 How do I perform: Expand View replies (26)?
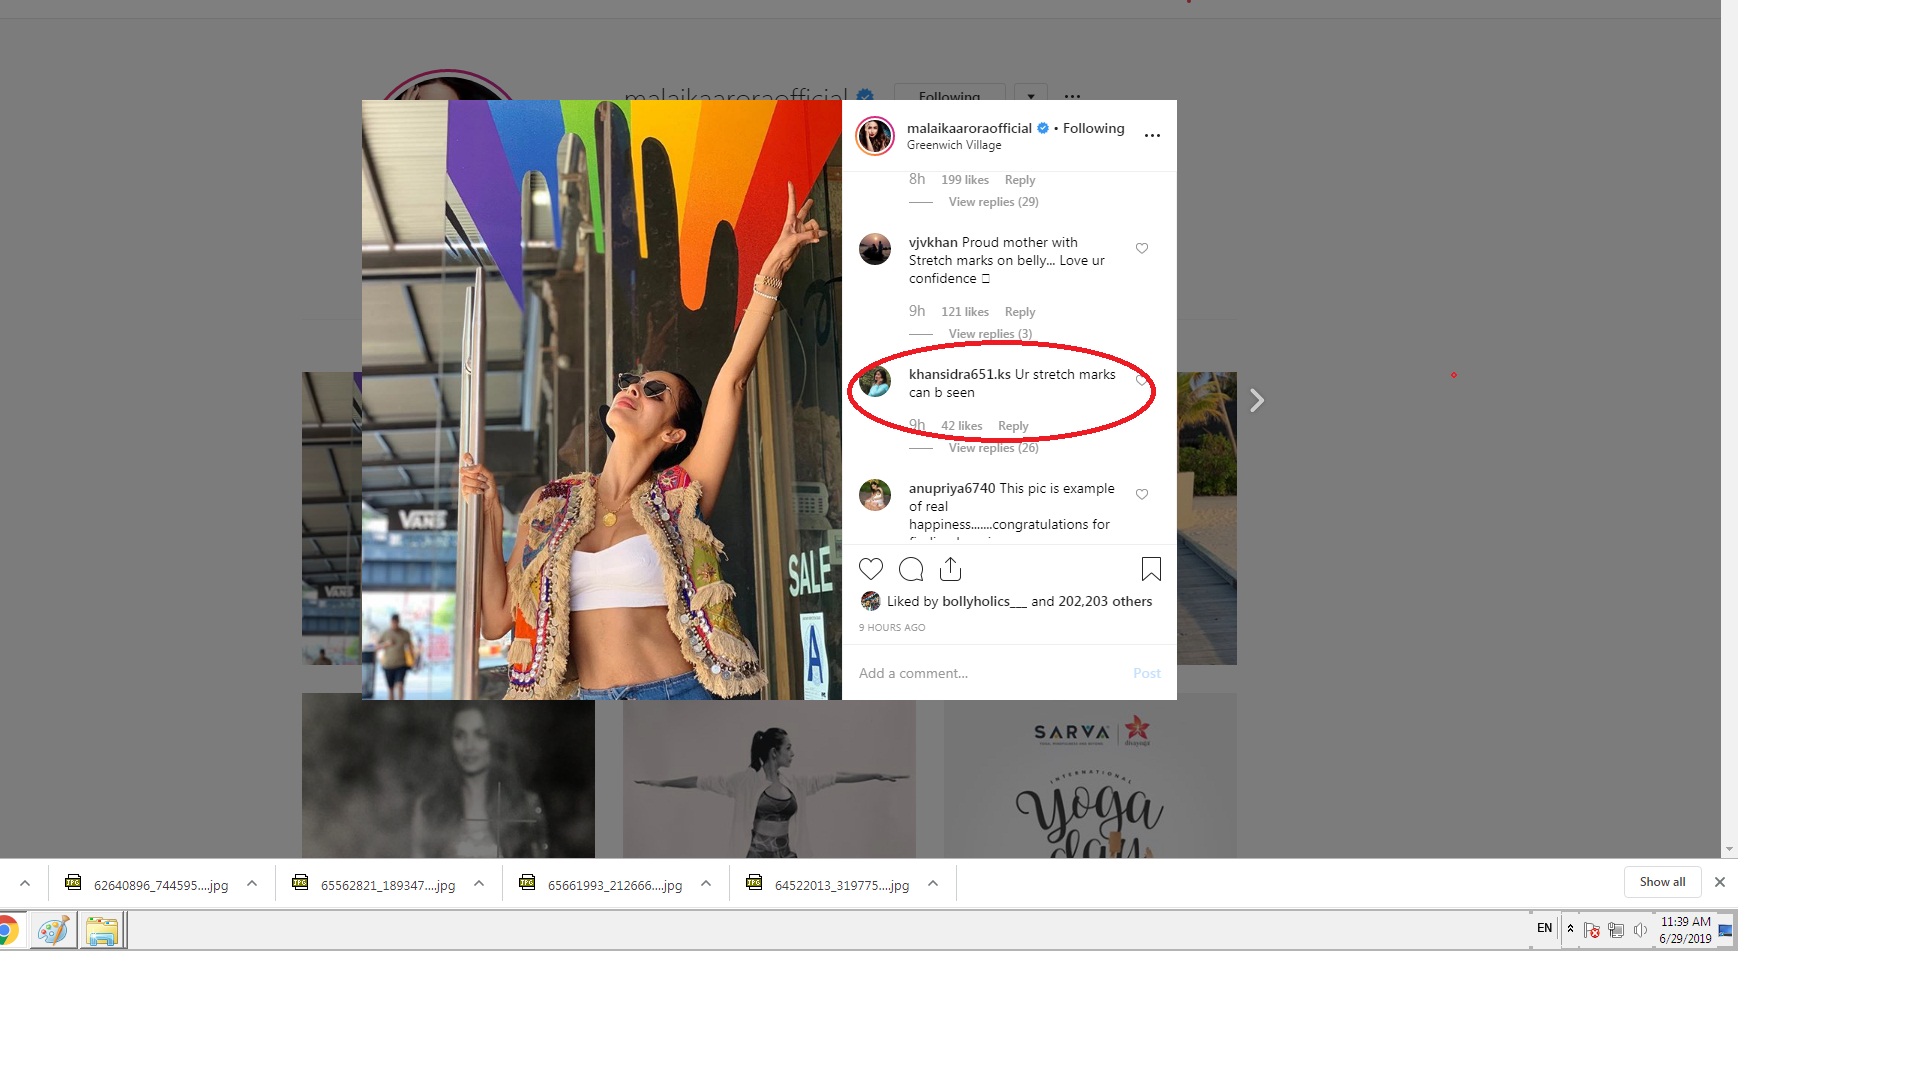point(993,448)
